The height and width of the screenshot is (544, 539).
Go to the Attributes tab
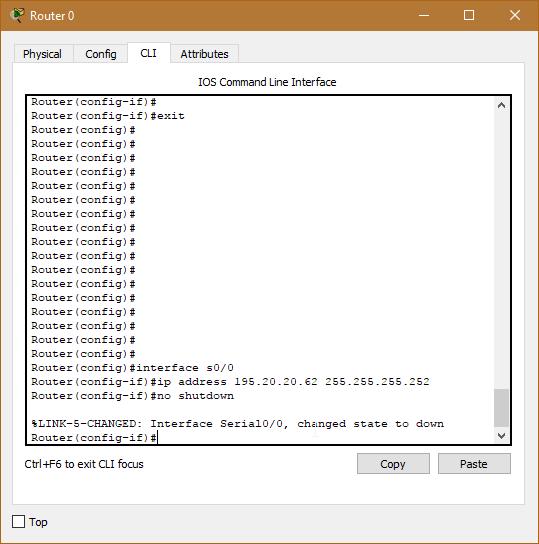point(204,54)
